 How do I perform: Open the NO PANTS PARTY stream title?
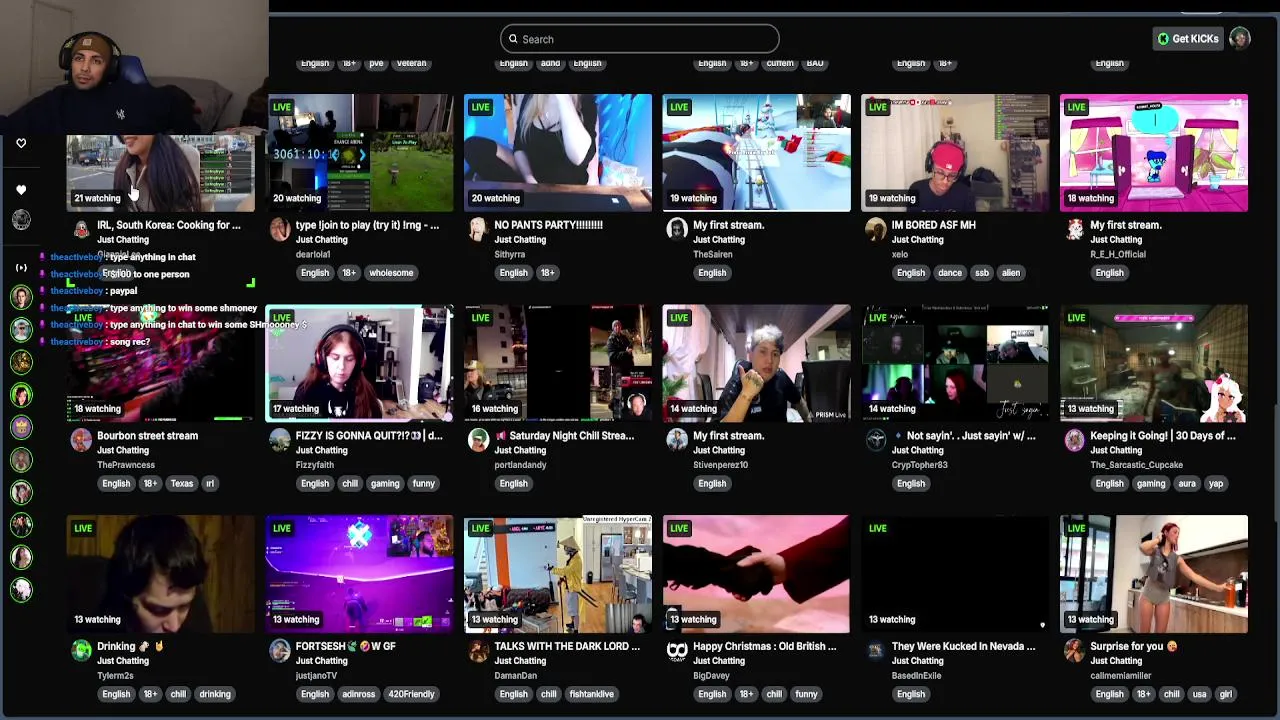[x=548, y=225]
